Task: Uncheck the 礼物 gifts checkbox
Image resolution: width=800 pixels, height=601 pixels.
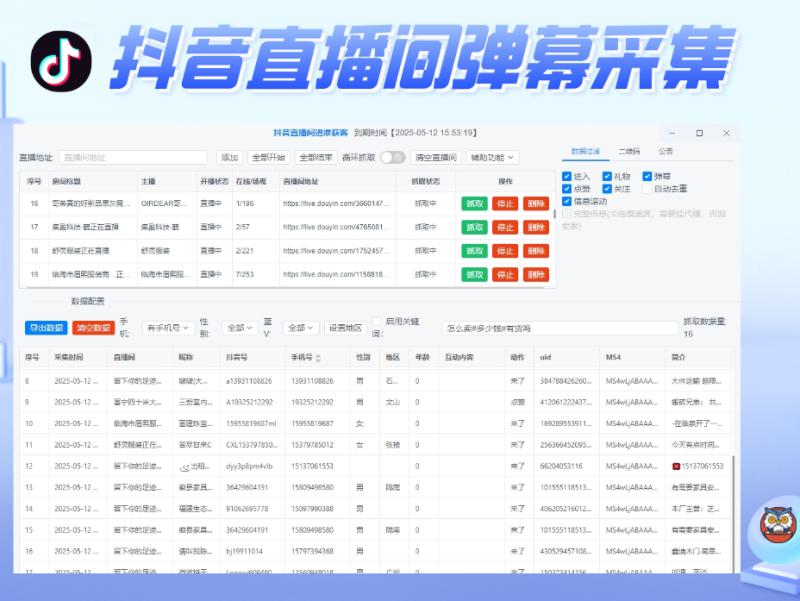Action: [x=607, y=176]
